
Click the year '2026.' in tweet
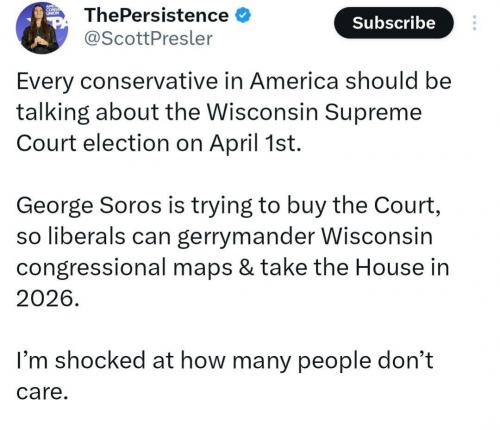48,299
